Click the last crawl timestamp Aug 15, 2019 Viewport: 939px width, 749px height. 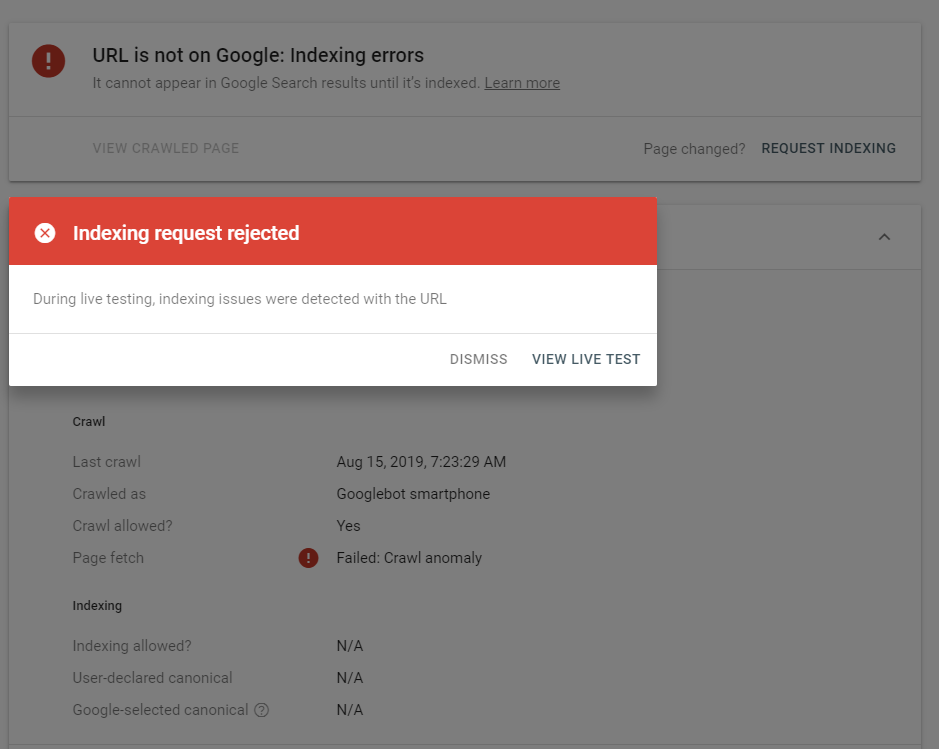click(421, 462)
